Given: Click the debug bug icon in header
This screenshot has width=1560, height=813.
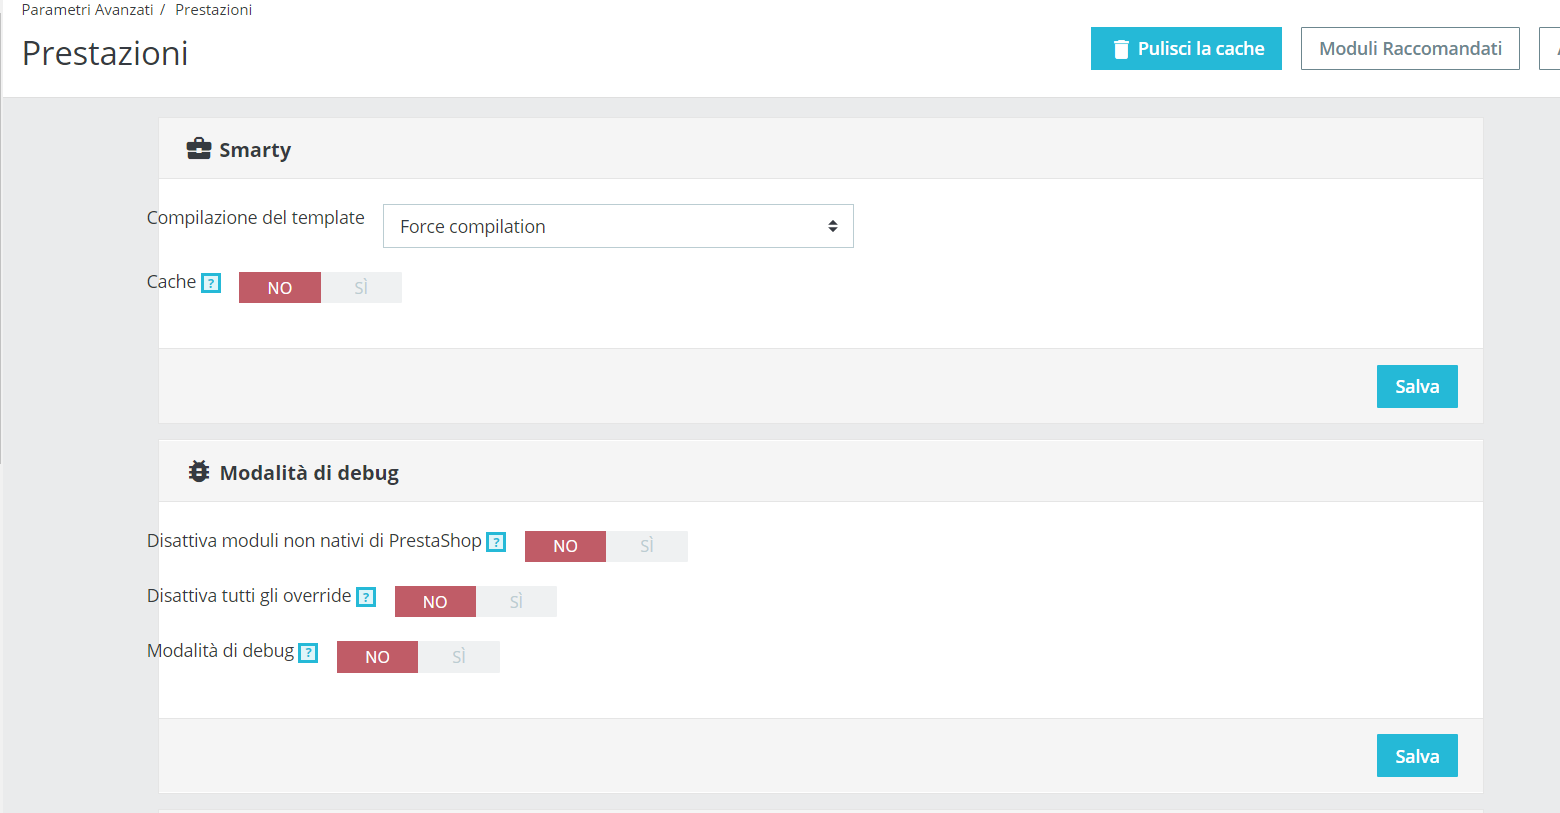Looking at the screenshot, I should coord(199,472).
